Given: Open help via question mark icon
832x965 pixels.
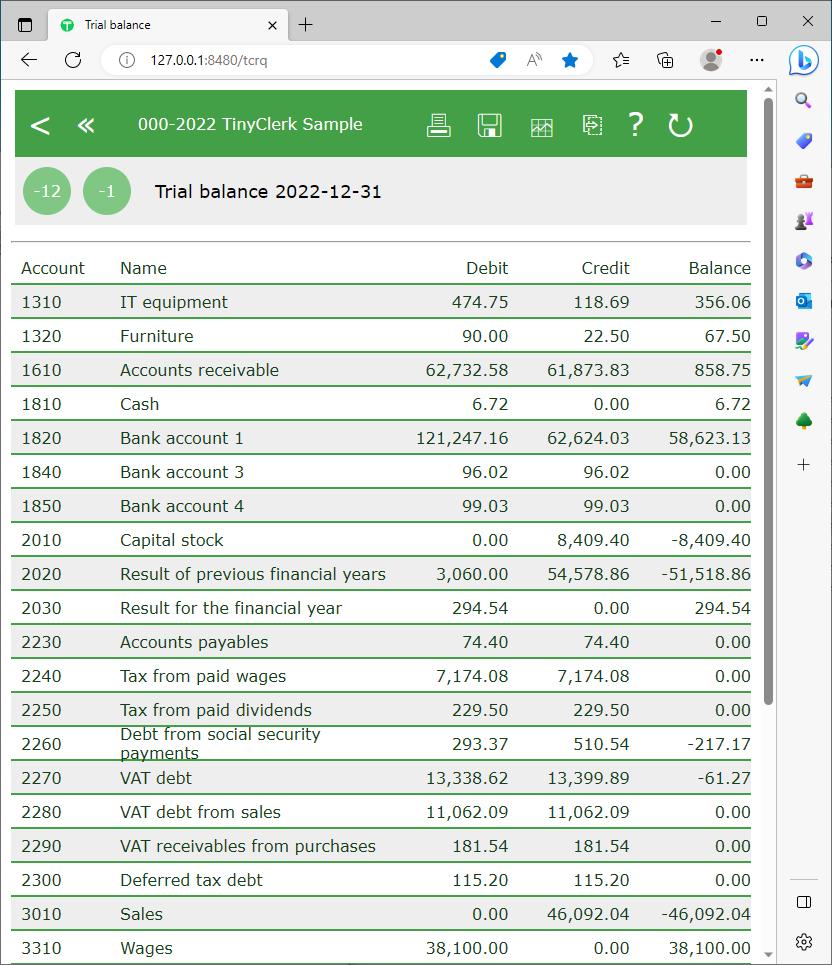Looking at the screenshot, I should 635,125.
